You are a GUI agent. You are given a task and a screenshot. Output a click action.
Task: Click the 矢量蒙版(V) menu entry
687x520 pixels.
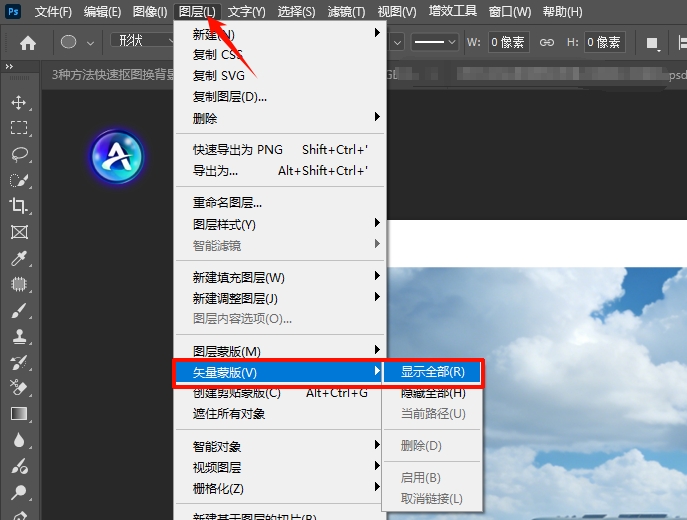tap(280, 372)
